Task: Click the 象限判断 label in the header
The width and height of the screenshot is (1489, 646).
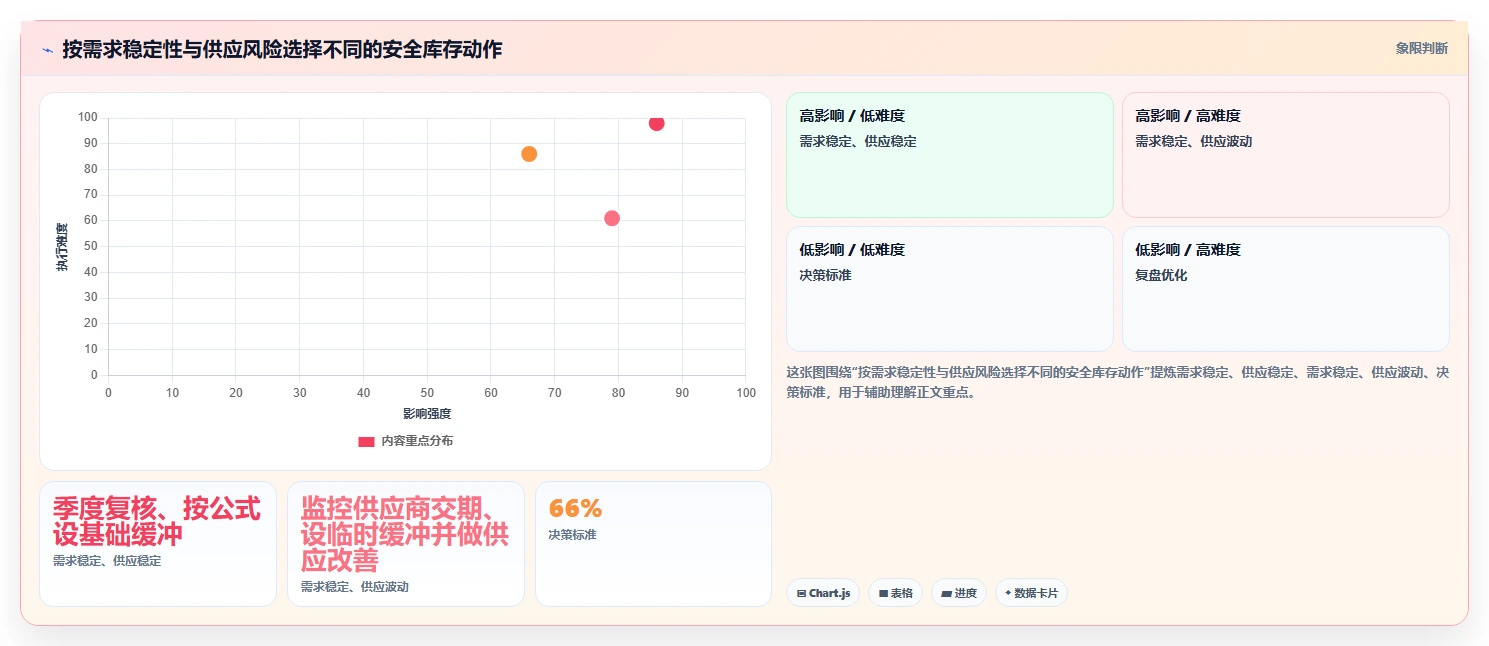Action: pyautogui.click(x=1422, y=48)
